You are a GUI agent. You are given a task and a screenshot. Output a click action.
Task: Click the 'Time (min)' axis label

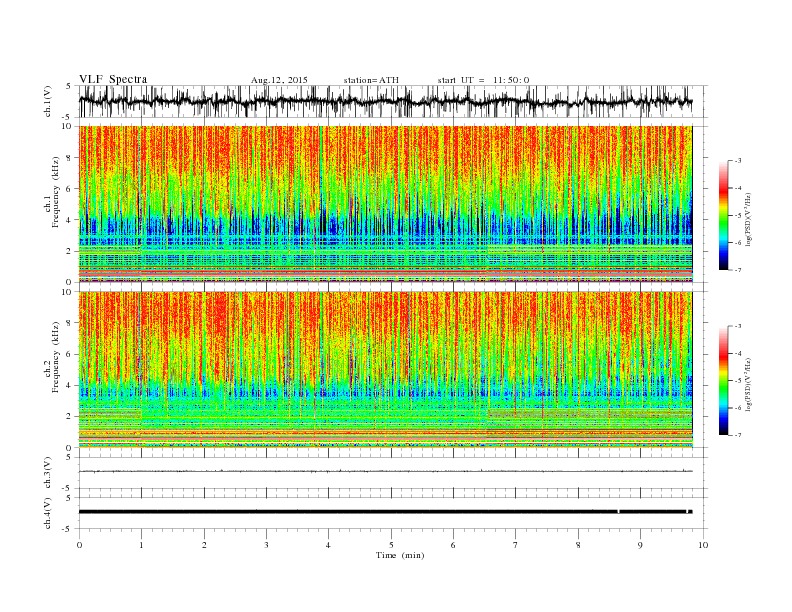point(400,555)
